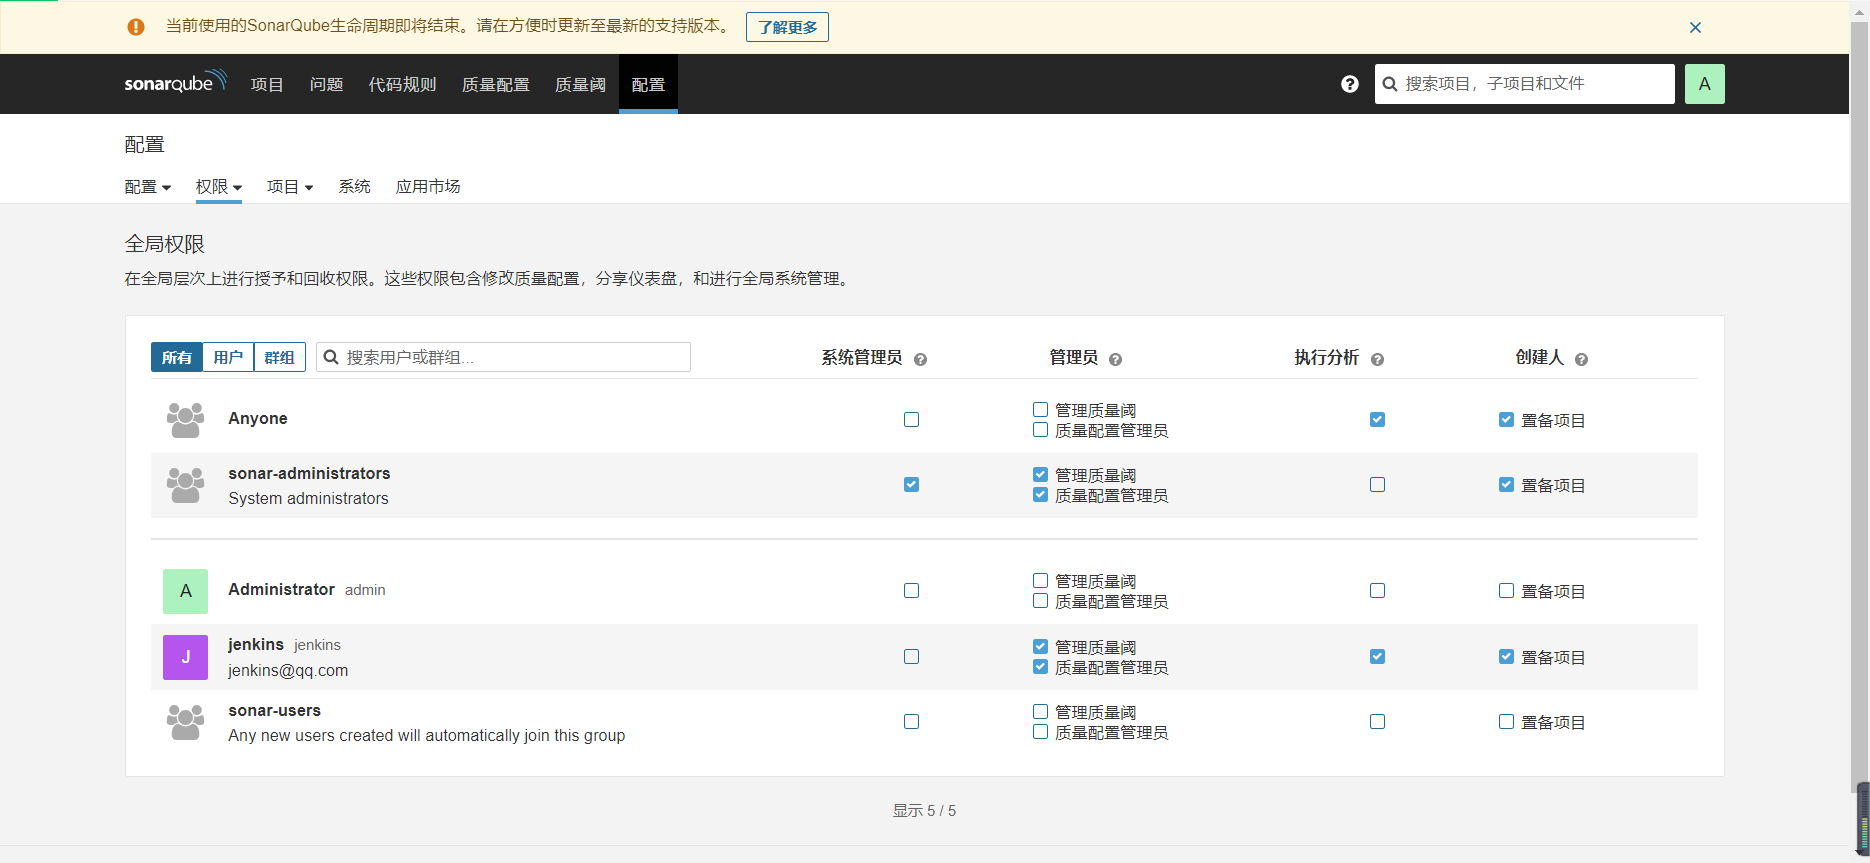Uncheck 置备项目 for Anyone
The height and width of the screenshot is (863, 1870).
pos(1506,419)
